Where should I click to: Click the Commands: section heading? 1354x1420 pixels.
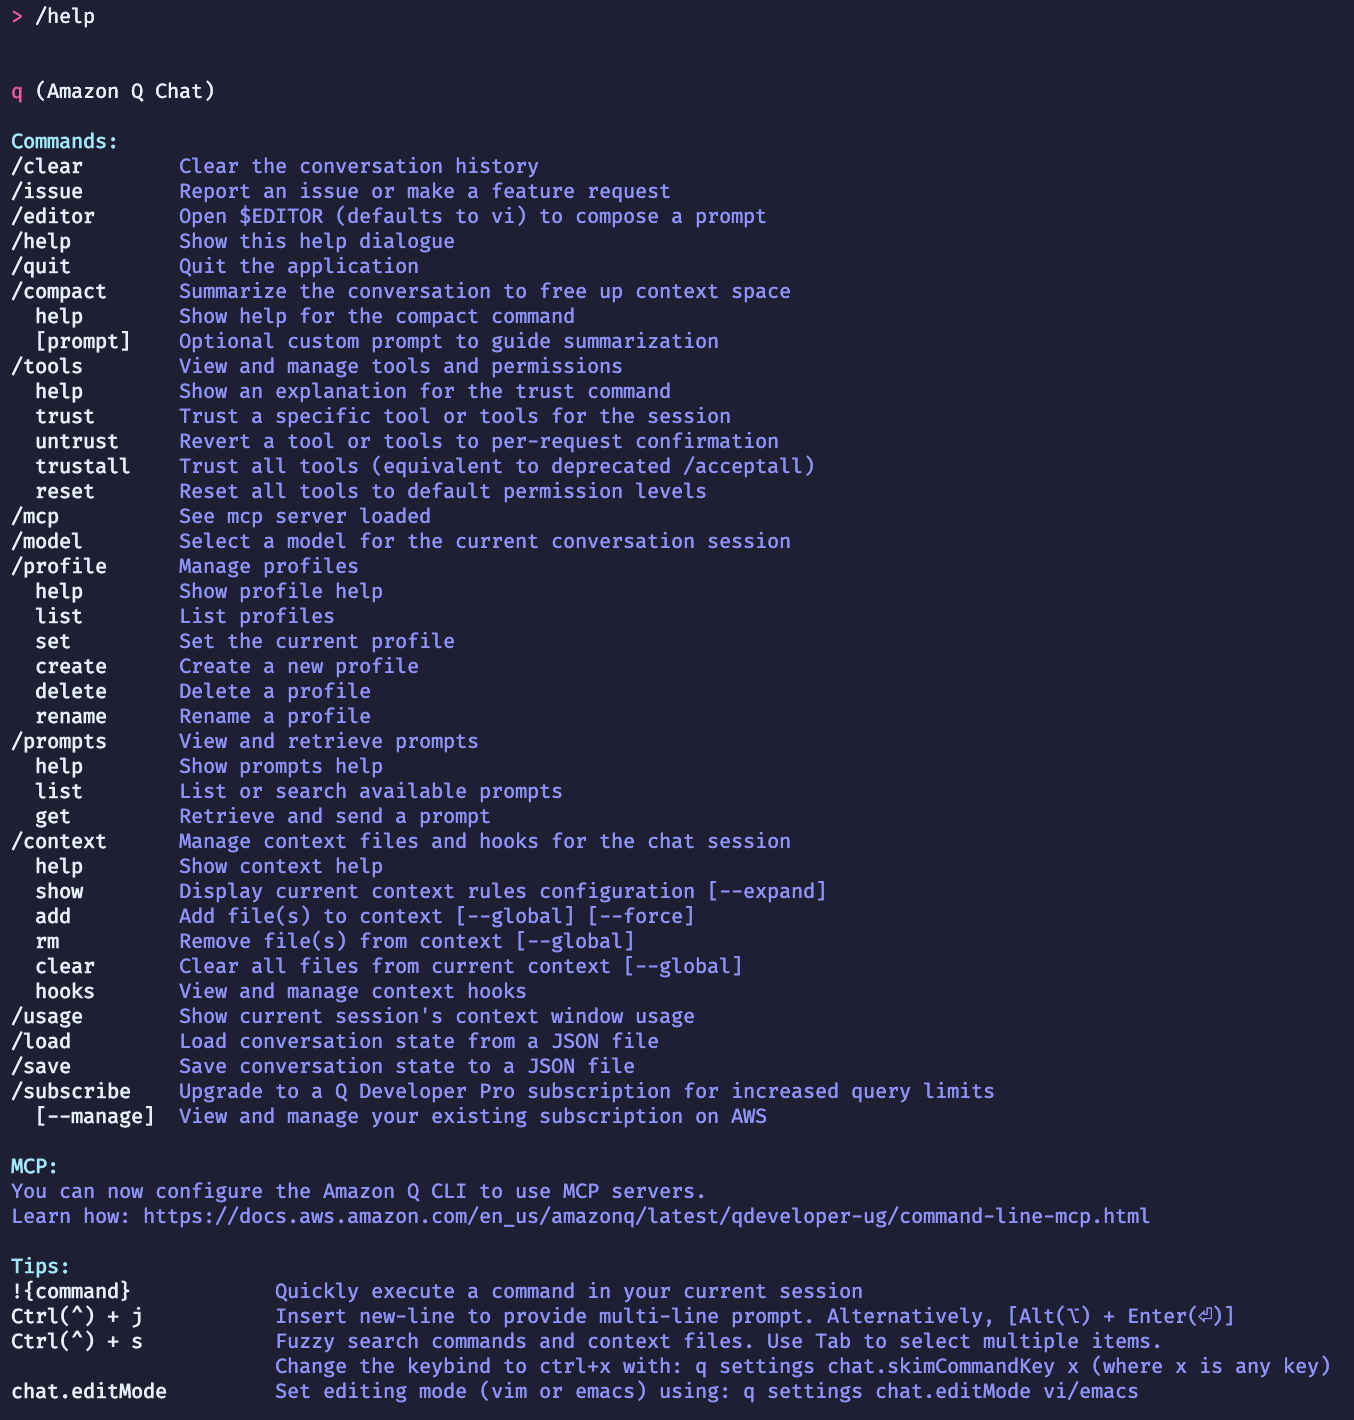(x=65, y=141)
